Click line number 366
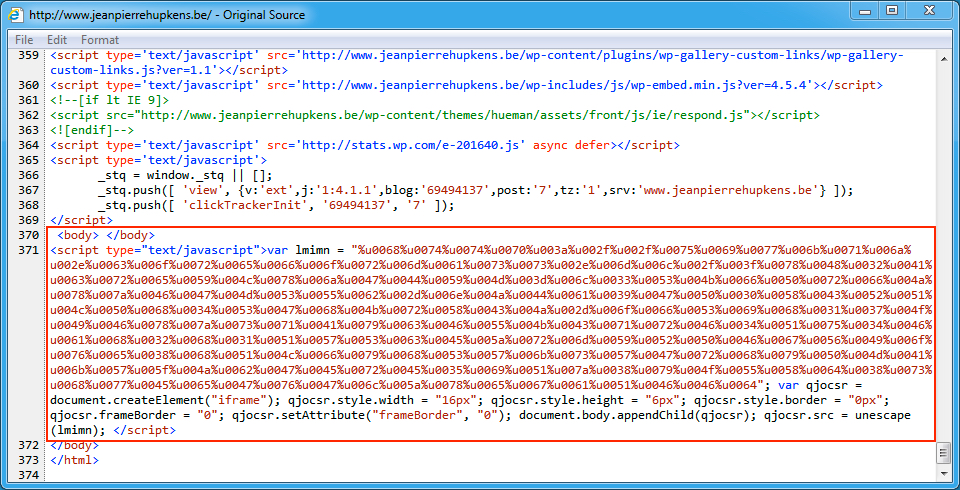The height and width of the screenshot is (490, 960). pyautogui.click(x=28, y=175)
